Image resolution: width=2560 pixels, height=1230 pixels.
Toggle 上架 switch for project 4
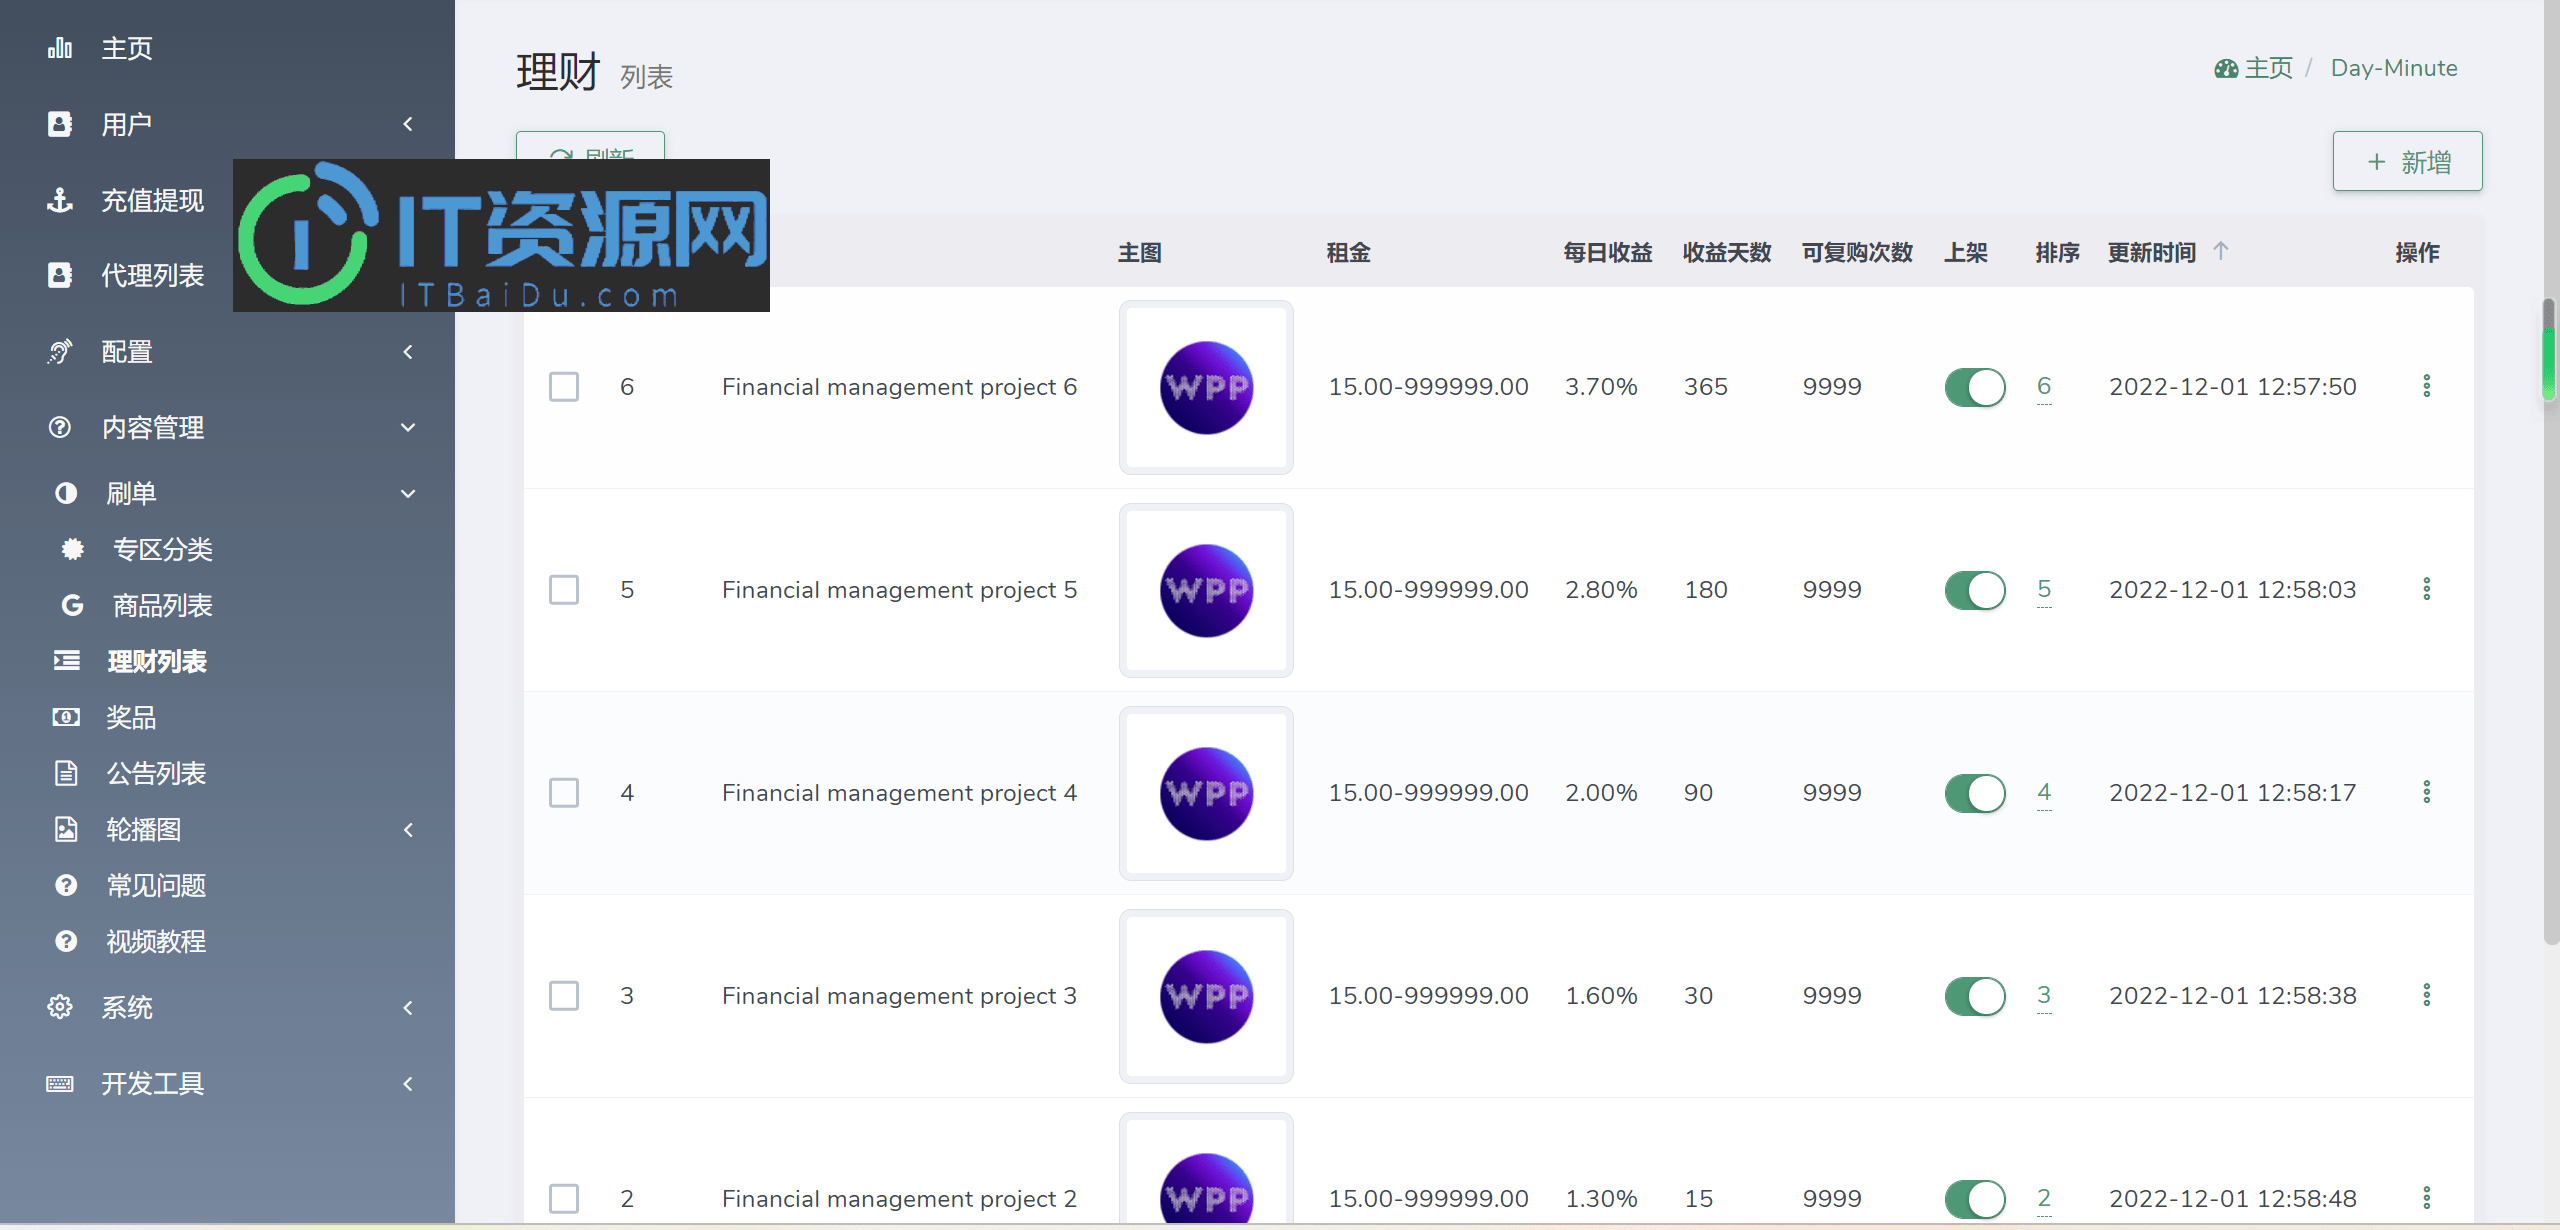[1975, 793]
